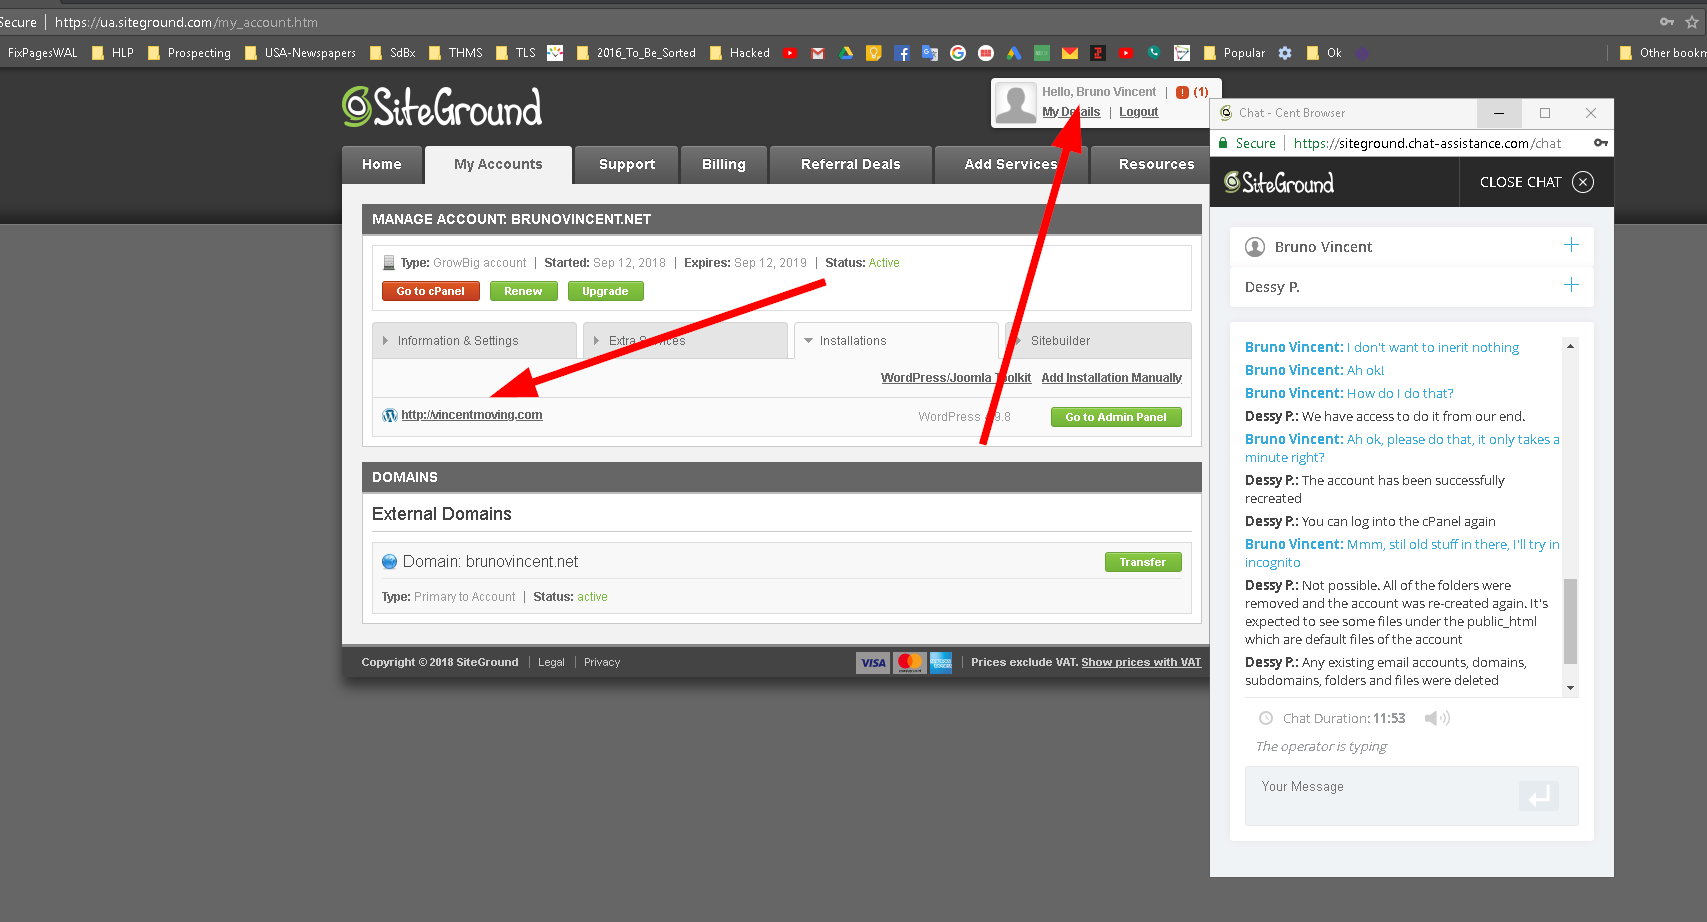Open the Google 'G' bookmark icon
Viewport: 1707px width, 922px height.
tap(958, 53)
